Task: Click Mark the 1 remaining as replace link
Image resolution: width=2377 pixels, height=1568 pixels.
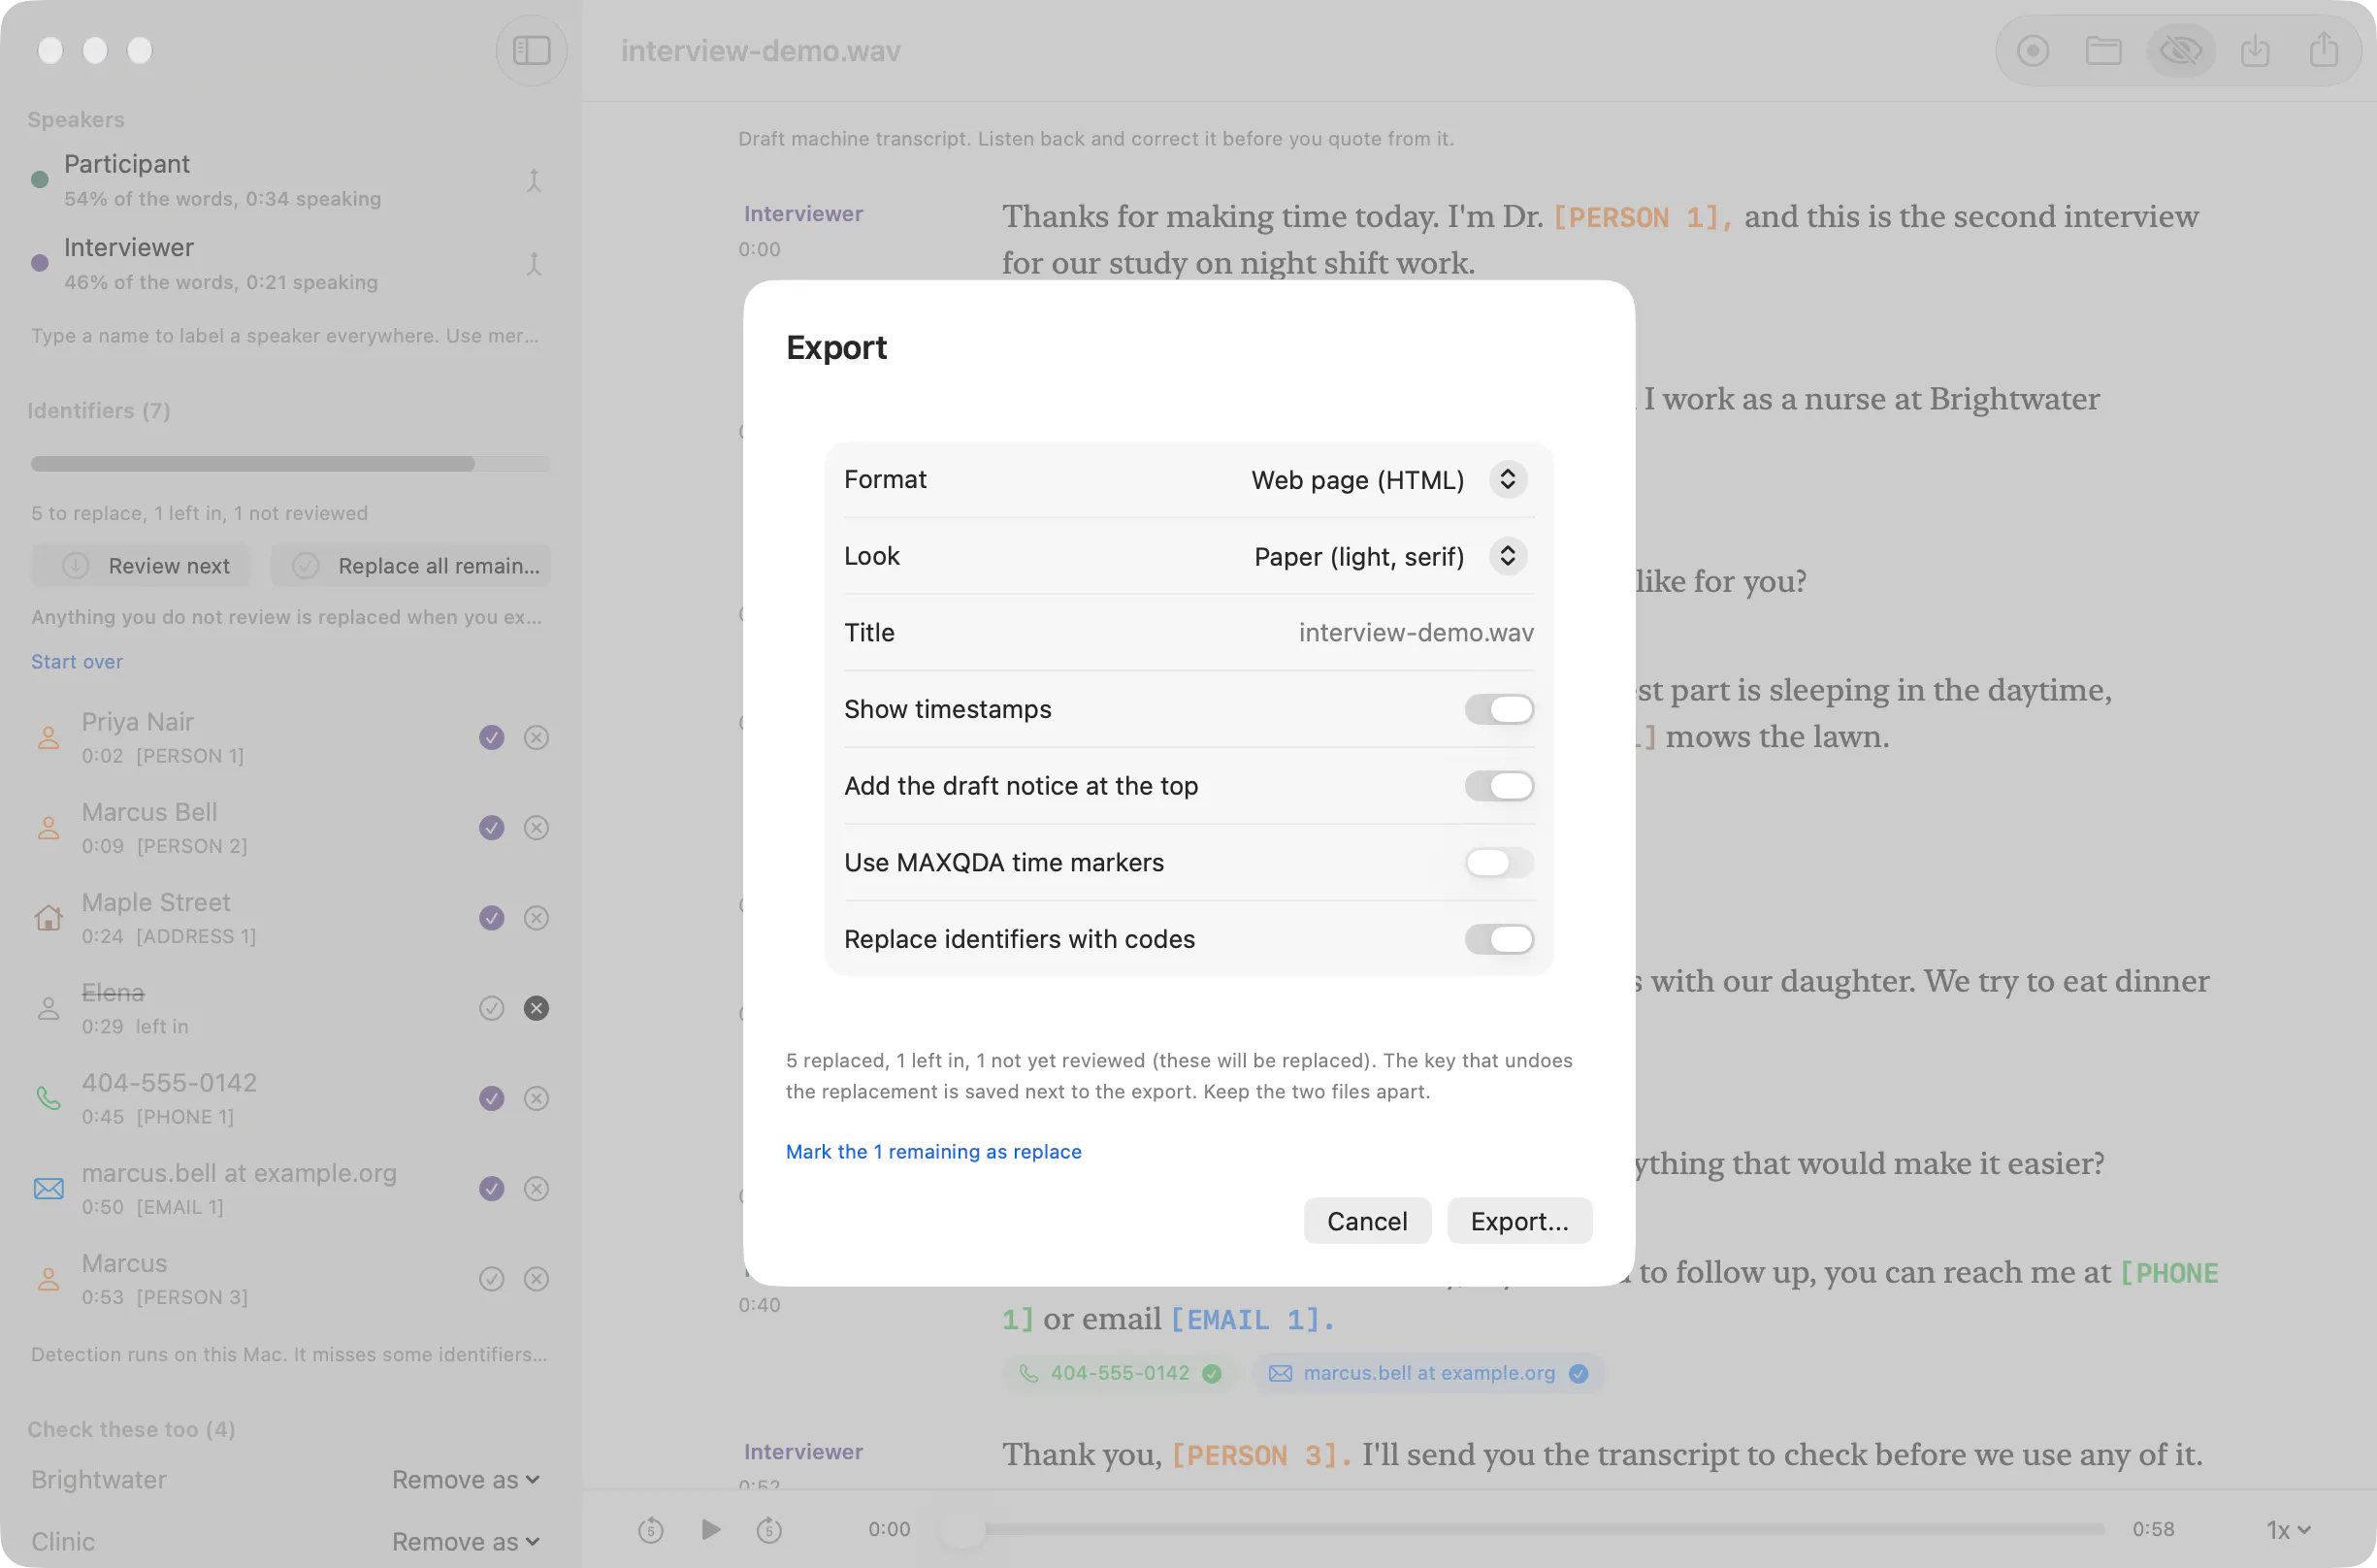Action: (933, 1152)
